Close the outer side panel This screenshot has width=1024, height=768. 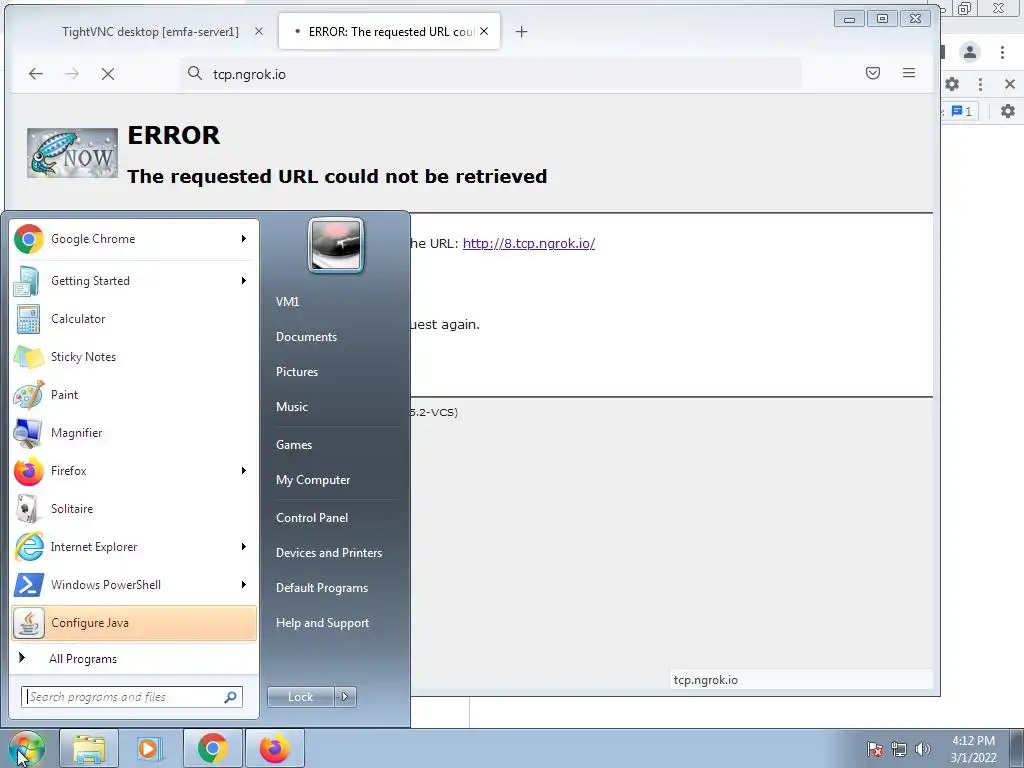click(1010, 84)
